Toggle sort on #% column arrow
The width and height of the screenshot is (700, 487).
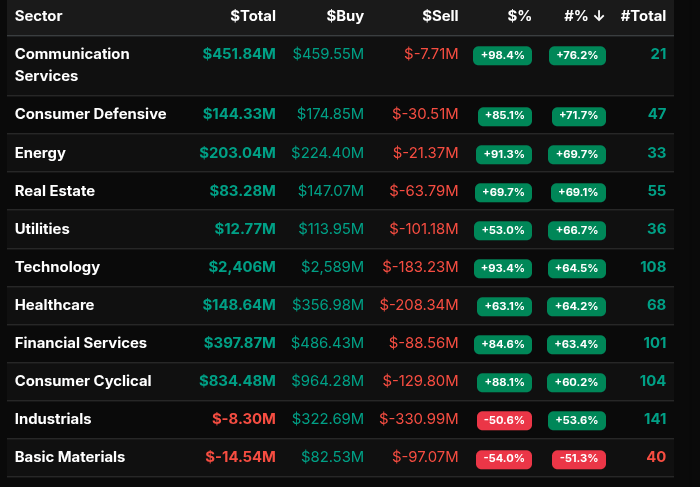598,16
